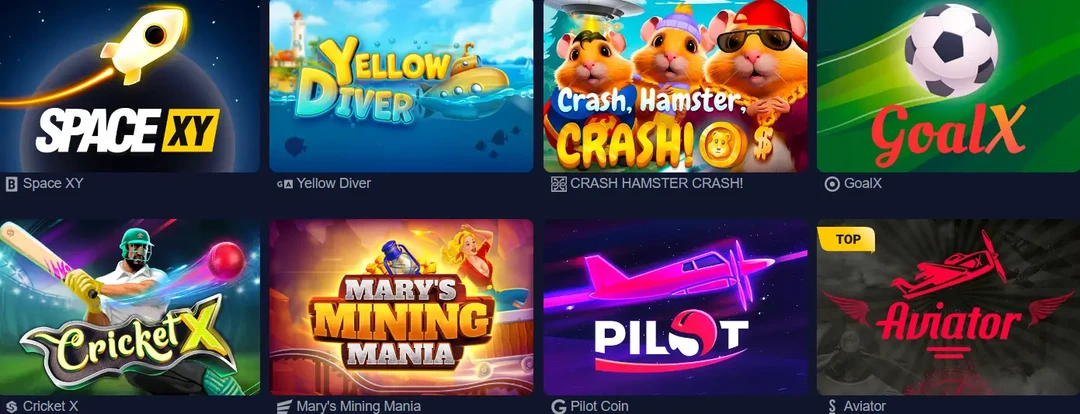
Task: Click provider icon next to CRASH HAMSTER CRASH!
Action: coord(559,184)
